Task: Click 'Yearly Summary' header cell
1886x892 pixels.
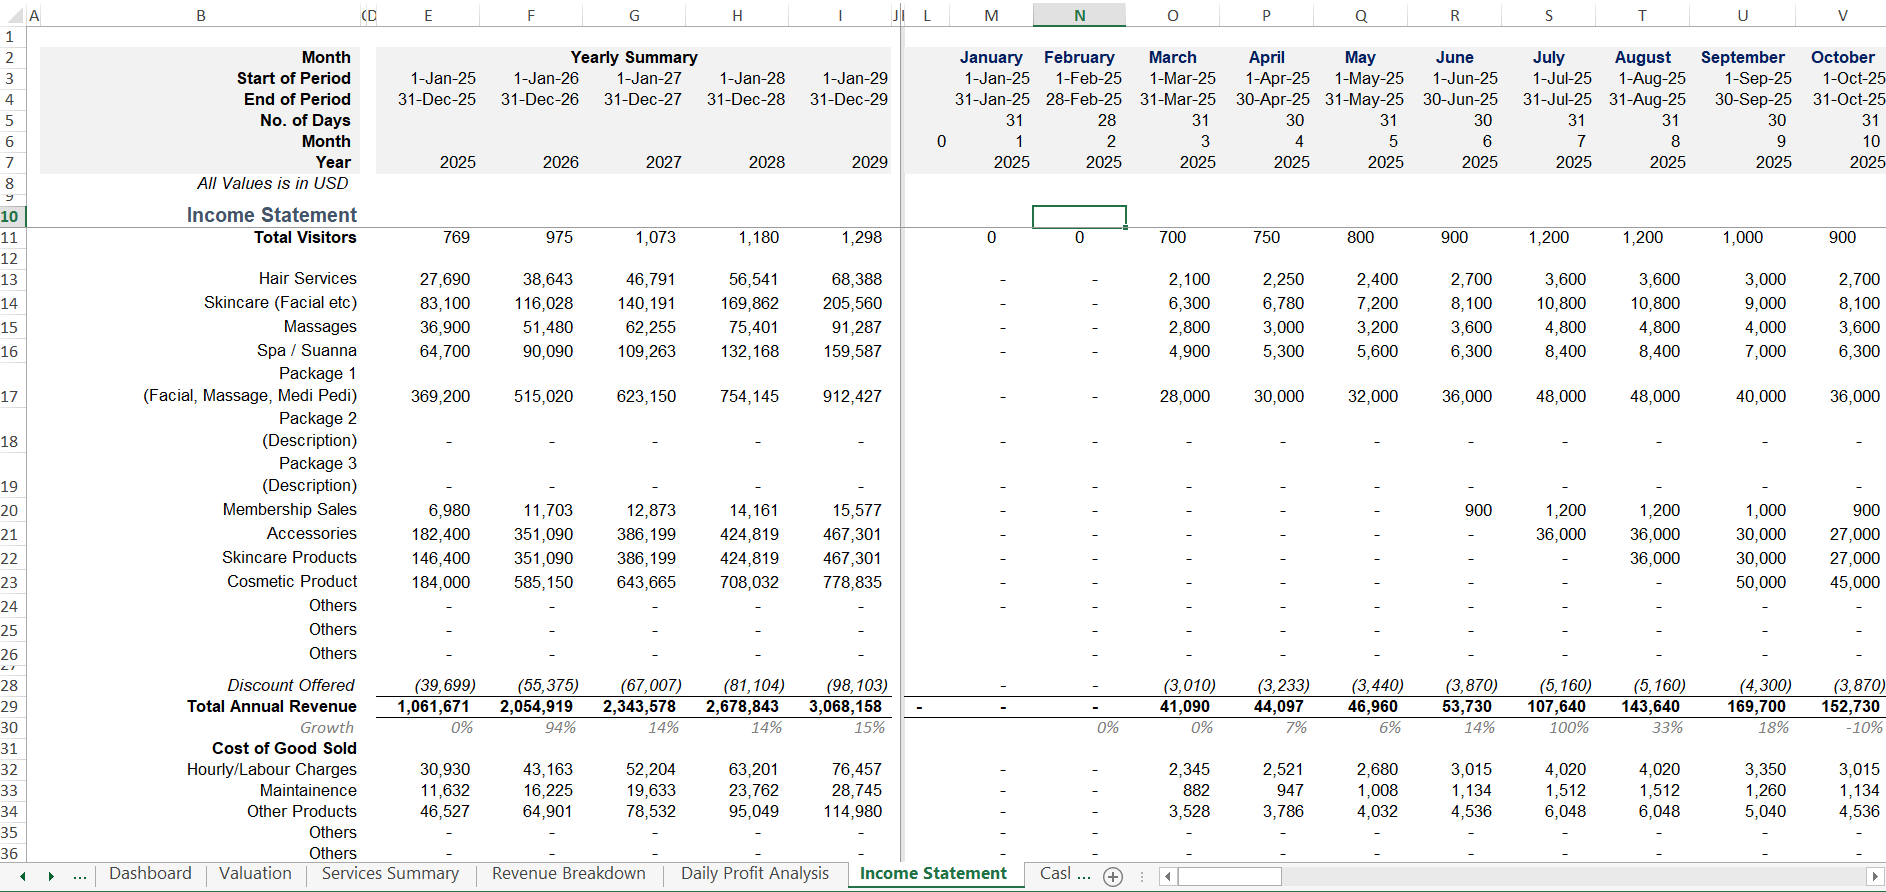Action: coord(634,58)
